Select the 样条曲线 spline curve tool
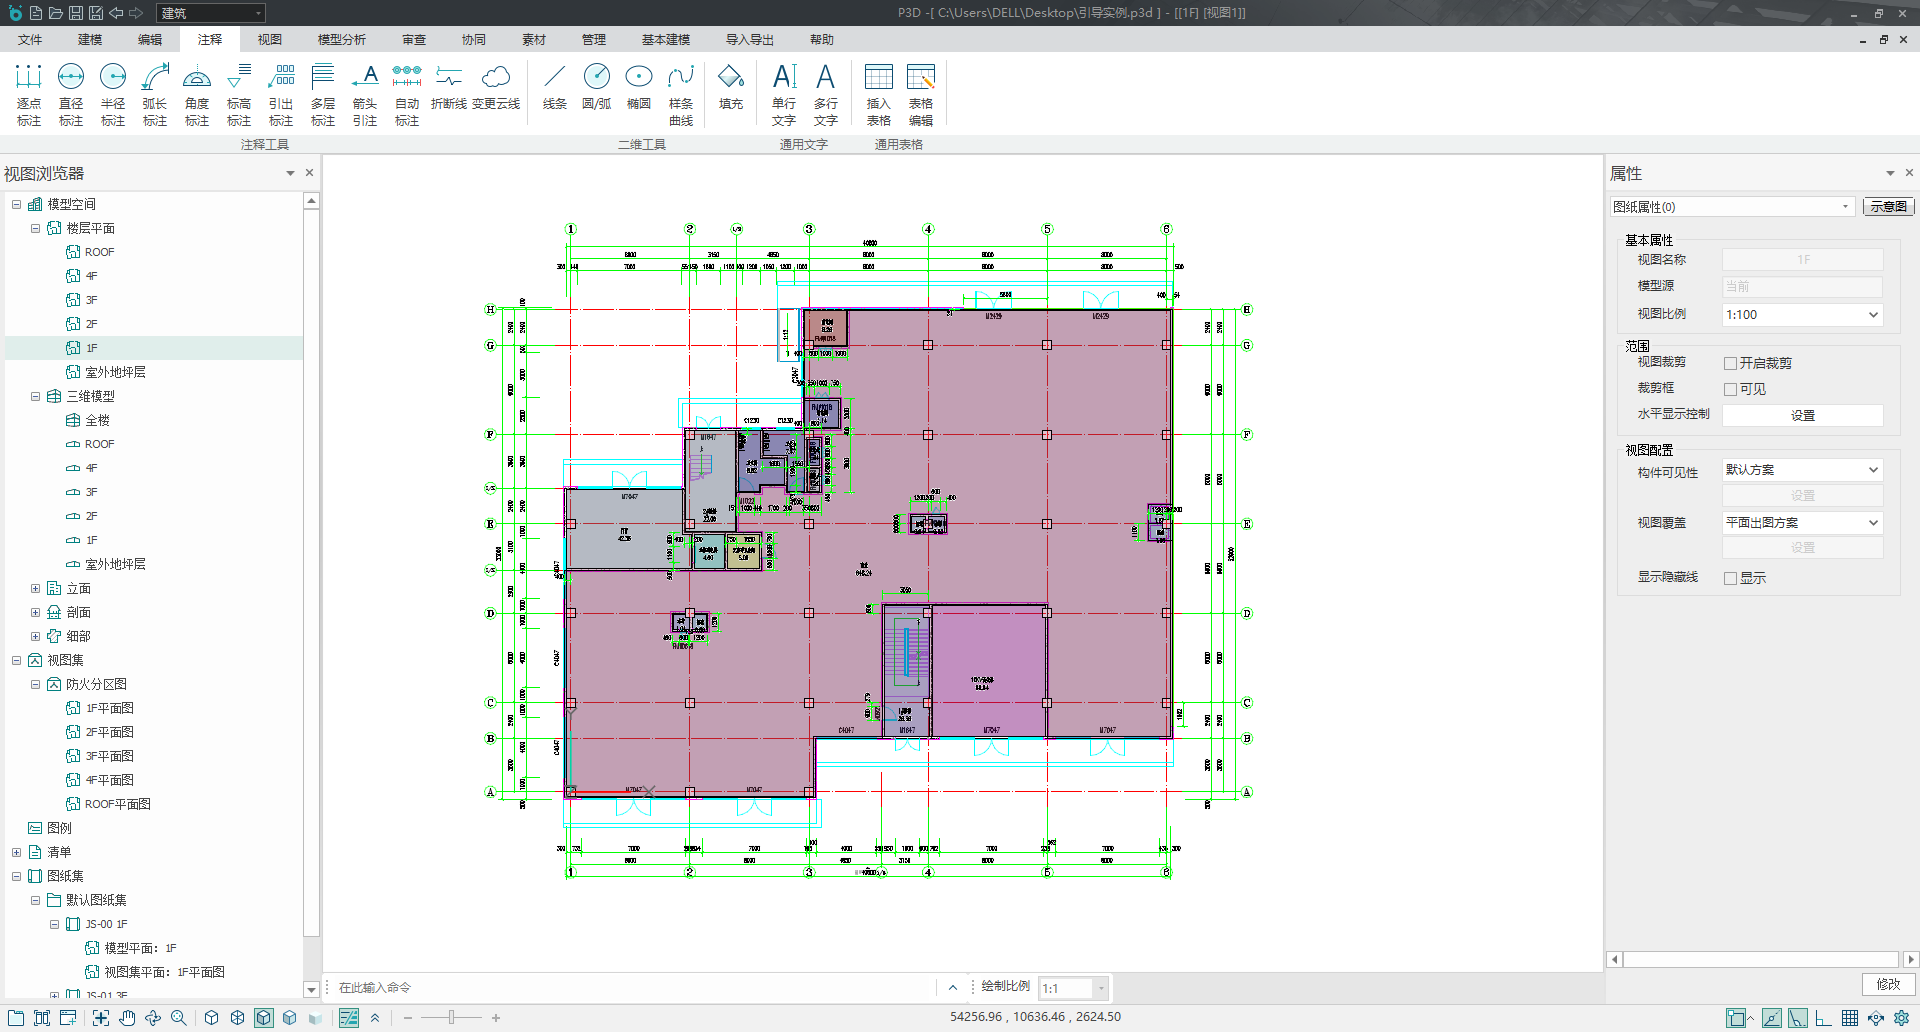 pos(681,94)
